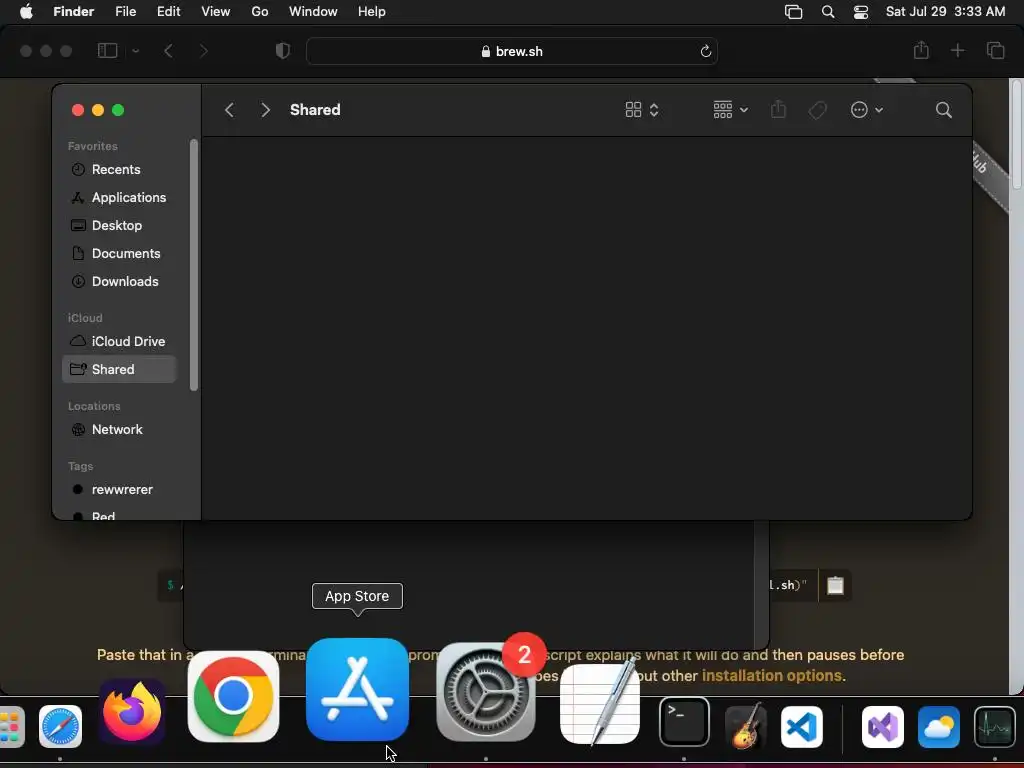This screenshot has width=1024, height=768.
Task: Go forward in Finder window
Action: [265, 110]
